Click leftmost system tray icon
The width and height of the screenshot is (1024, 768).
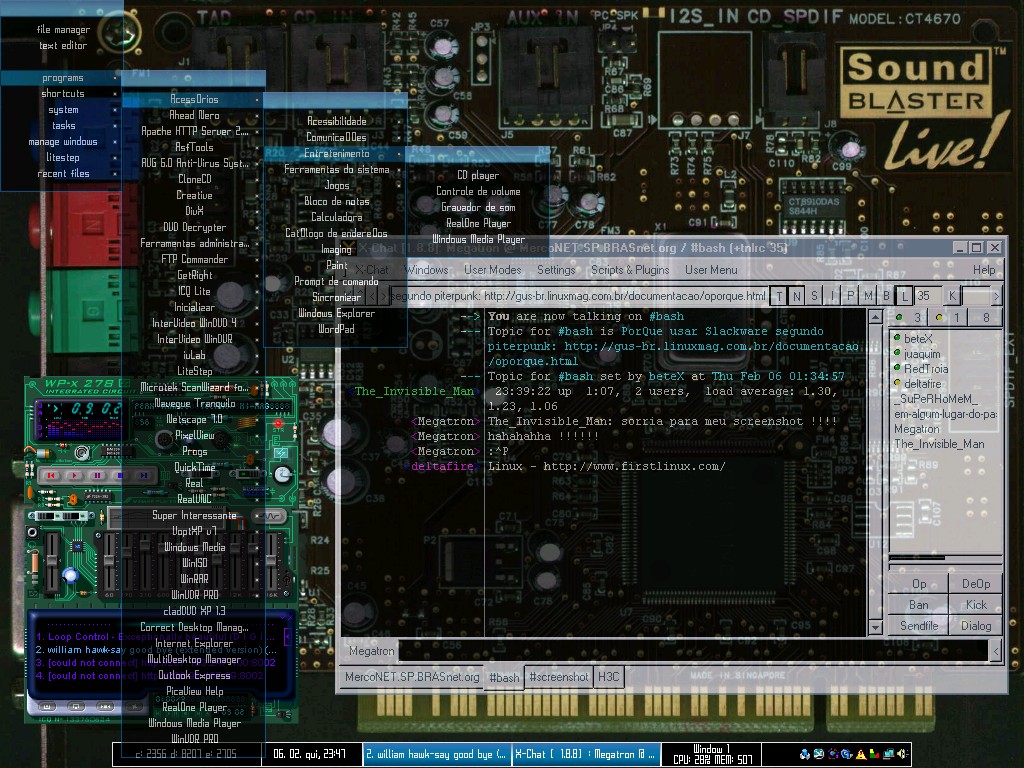tap(805, 754)
